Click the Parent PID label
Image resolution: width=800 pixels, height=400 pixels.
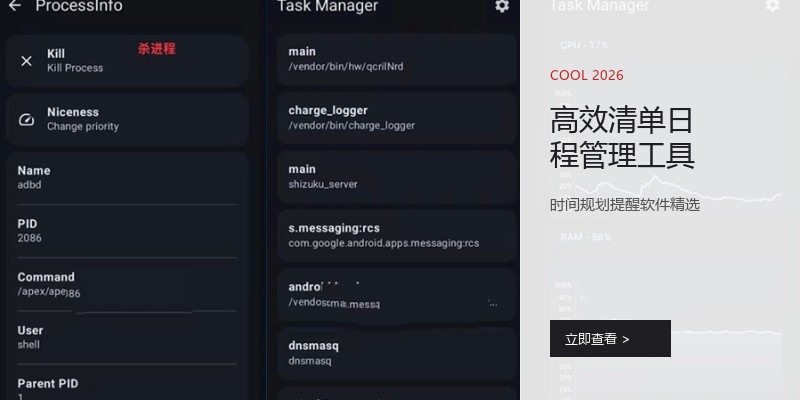click(x=48, y=384)
